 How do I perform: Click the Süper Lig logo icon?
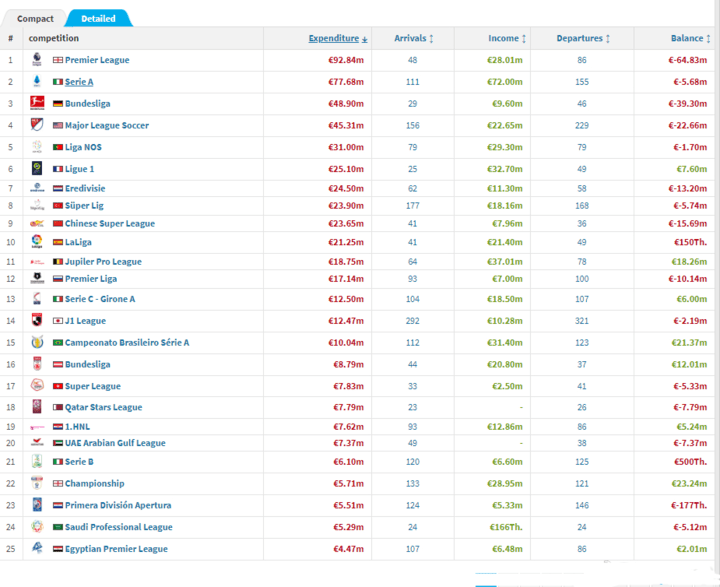point(37,205)
